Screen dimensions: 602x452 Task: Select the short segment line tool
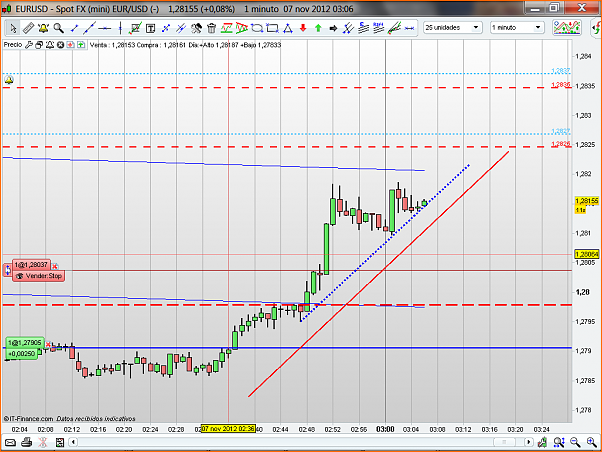[74, 28]
